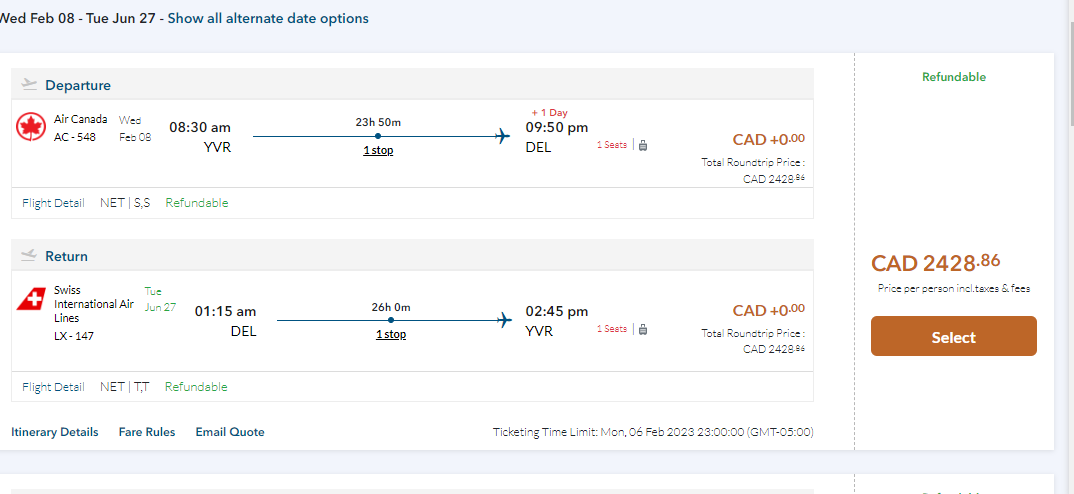Click the baggage icon on the departure flight
The height and width of the screenshot is (494, 1074).
point(643,145)
